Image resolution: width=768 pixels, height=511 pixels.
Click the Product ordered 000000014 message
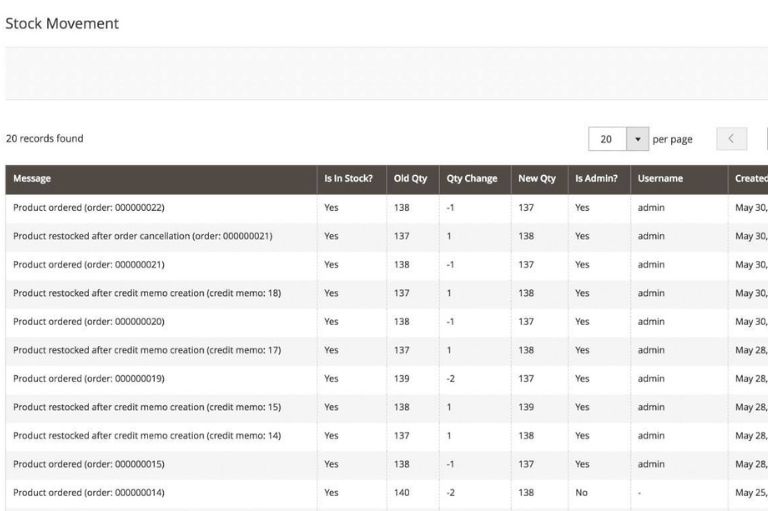89,492
